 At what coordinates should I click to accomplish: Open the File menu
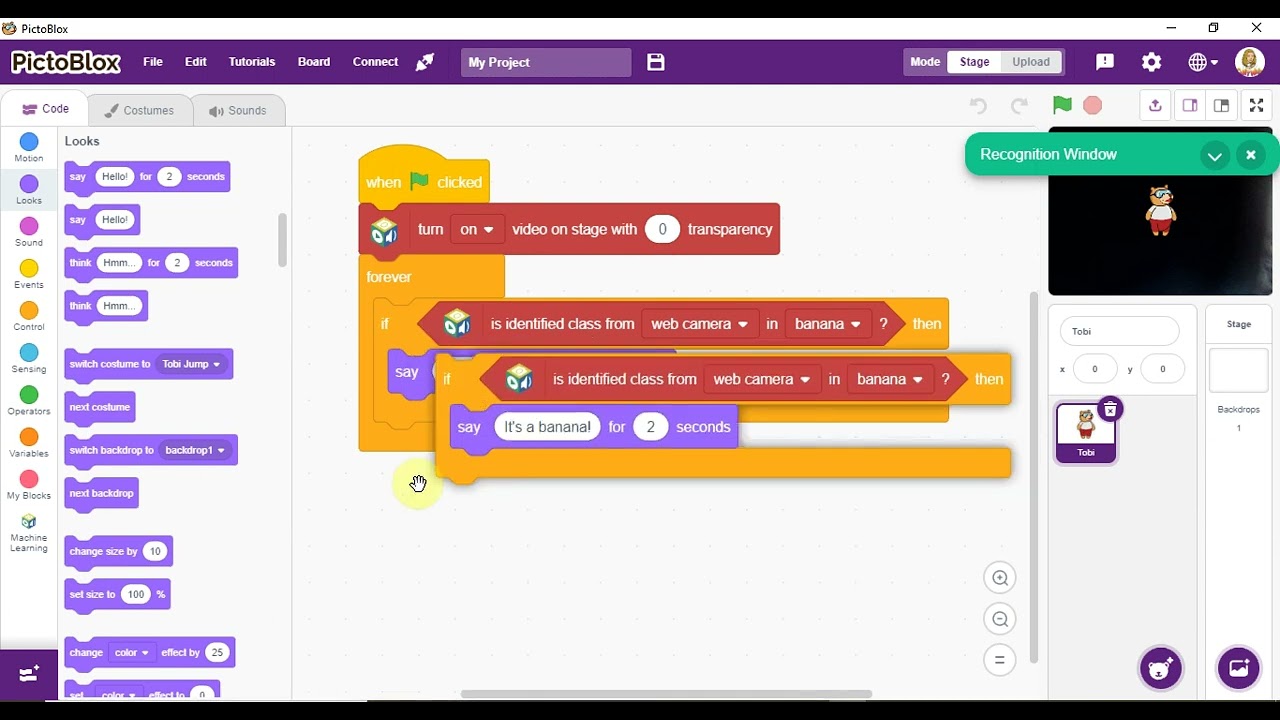click(153, 62)
